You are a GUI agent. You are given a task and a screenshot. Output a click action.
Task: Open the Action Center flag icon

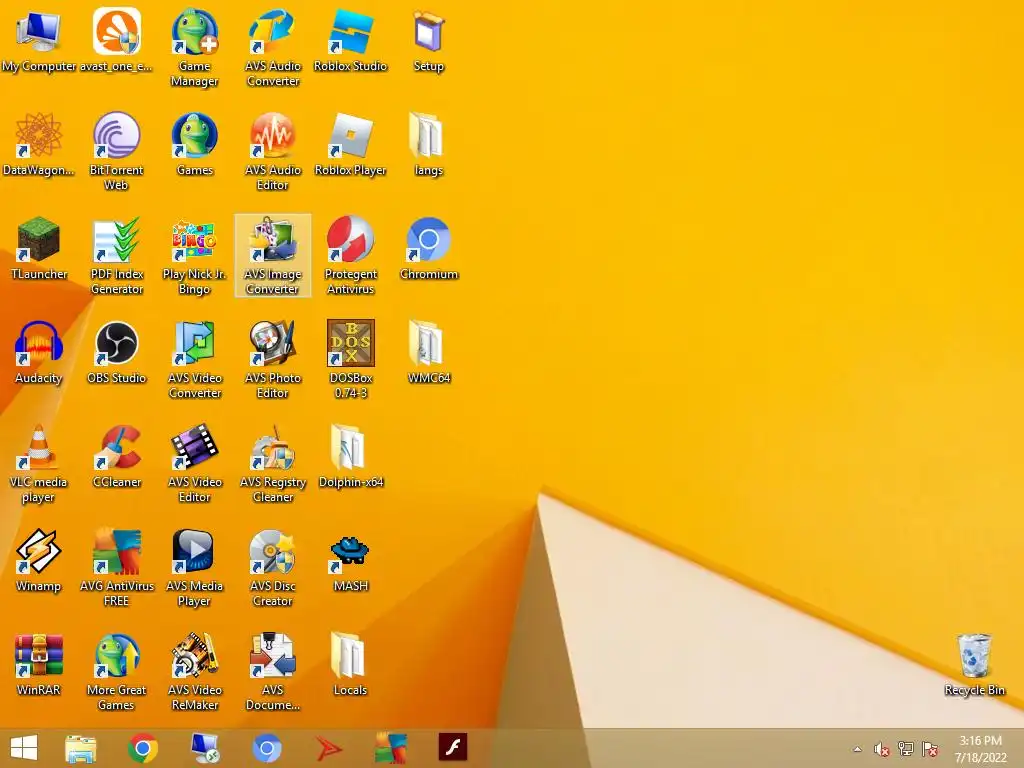click(x=930, y=749)
